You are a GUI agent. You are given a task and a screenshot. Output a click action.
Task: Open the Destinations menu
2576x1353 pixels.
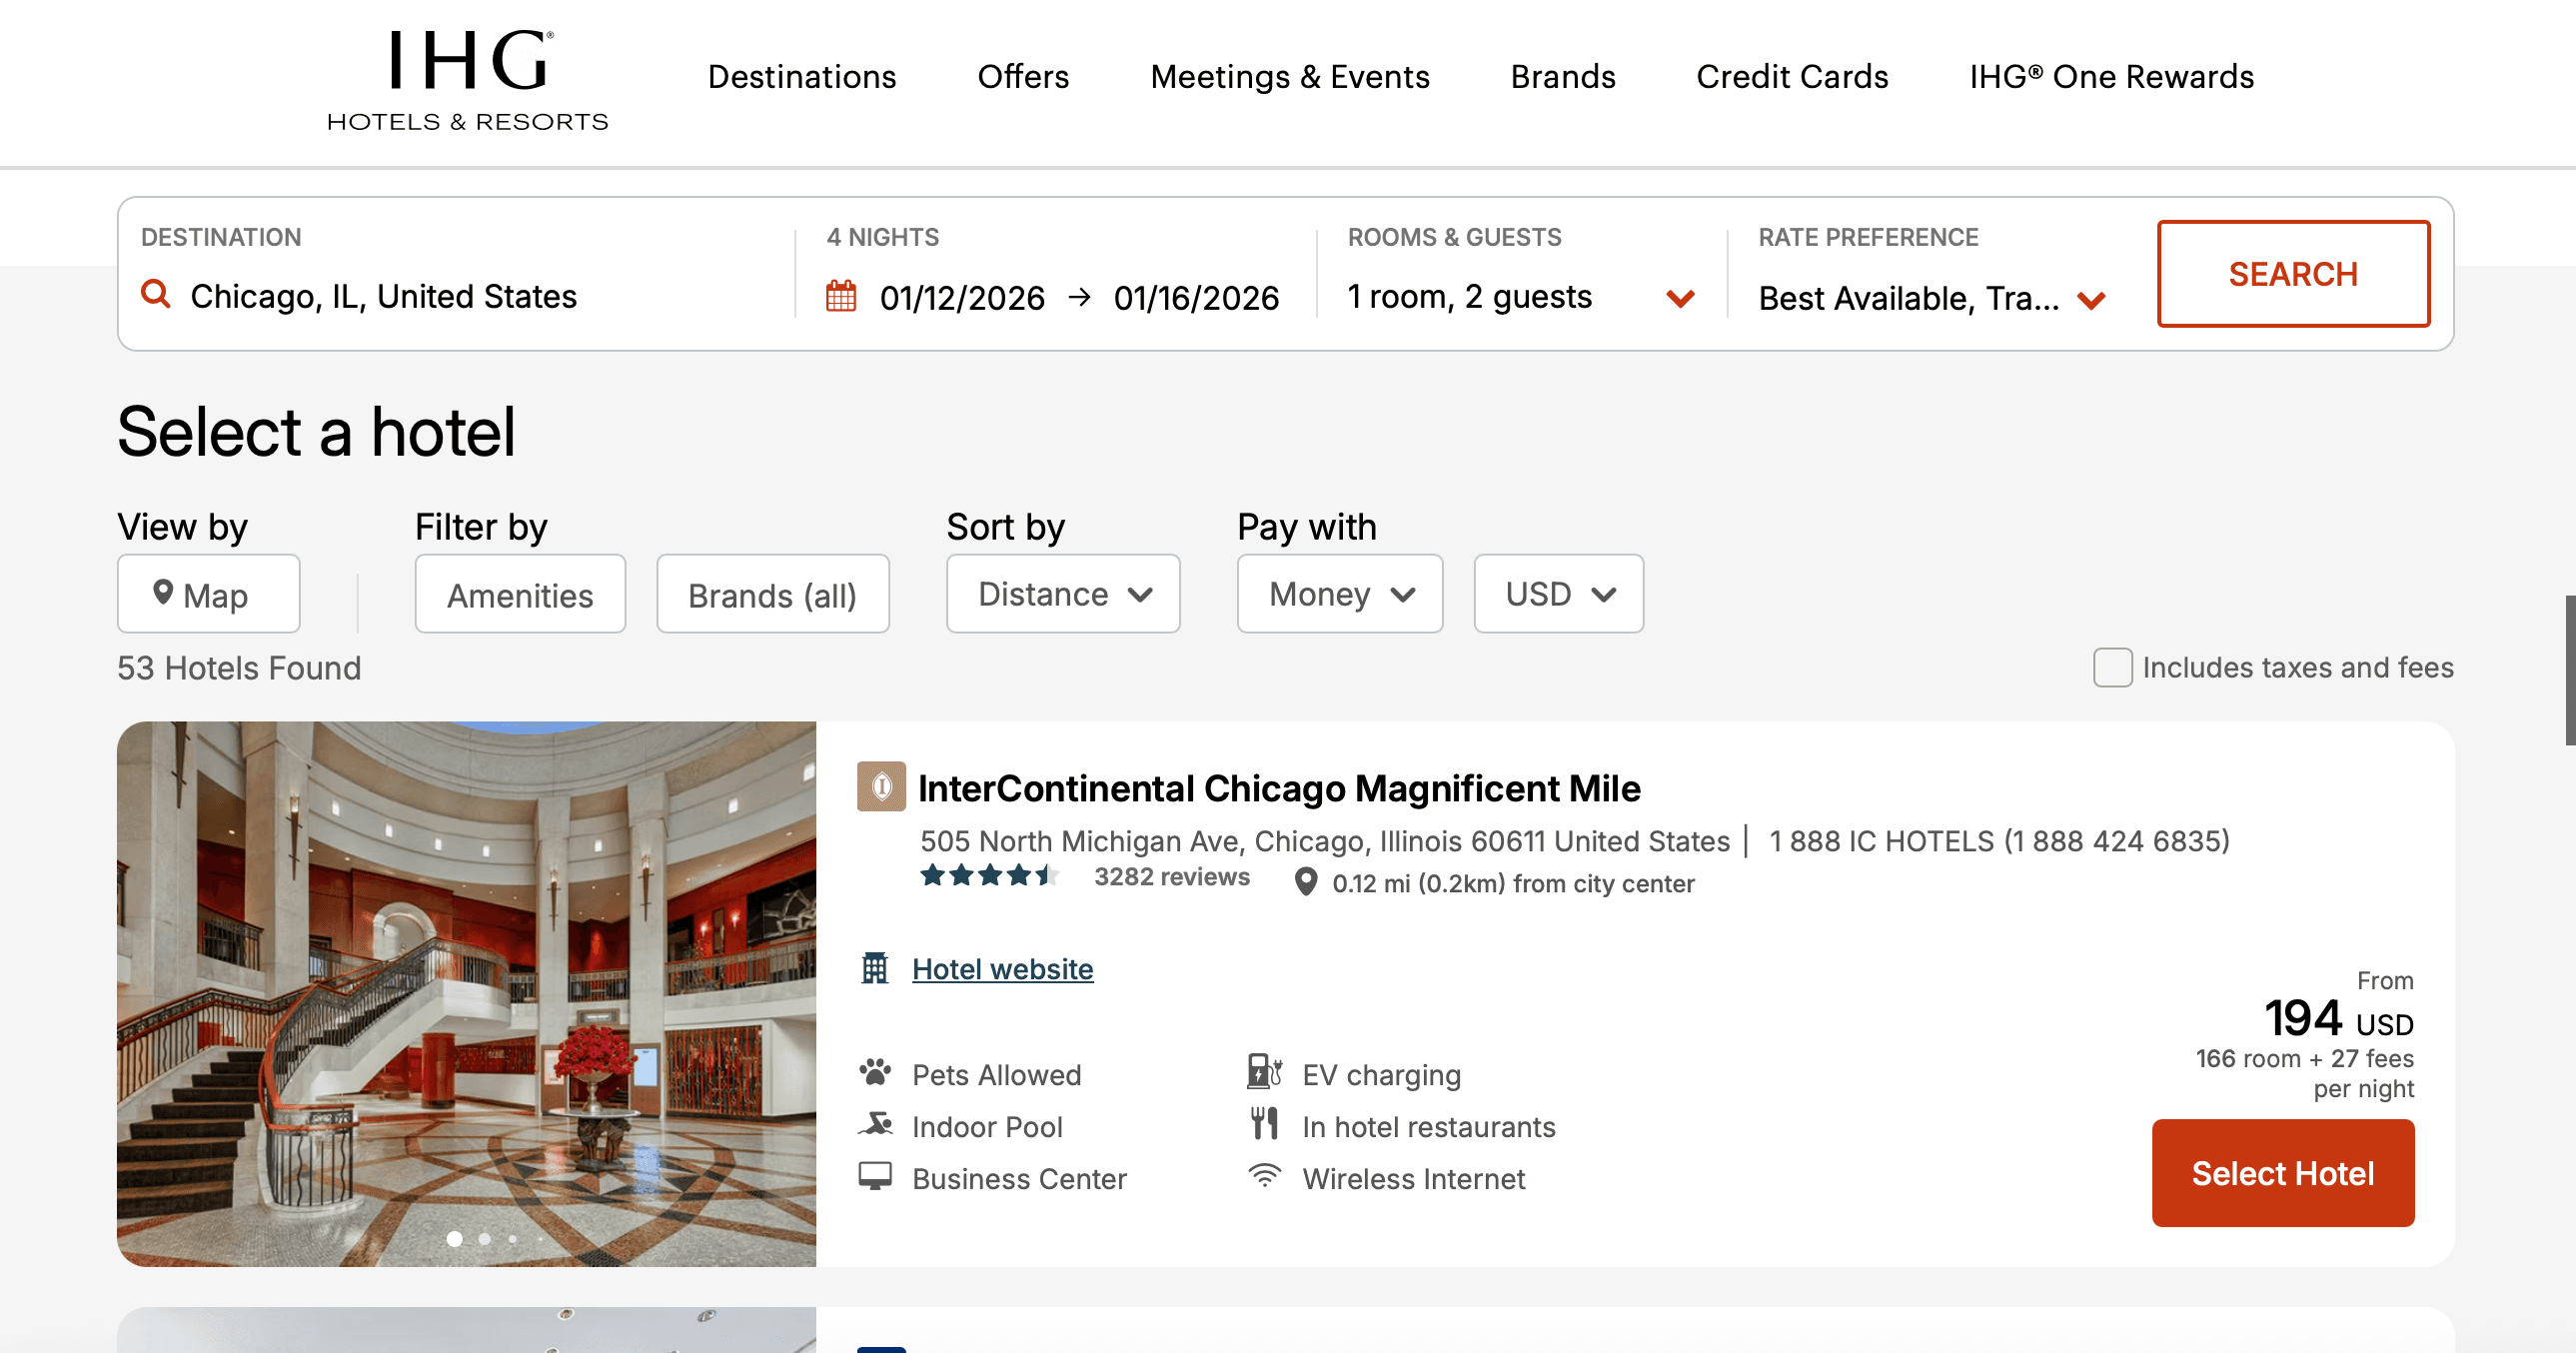tap(802, 77)
